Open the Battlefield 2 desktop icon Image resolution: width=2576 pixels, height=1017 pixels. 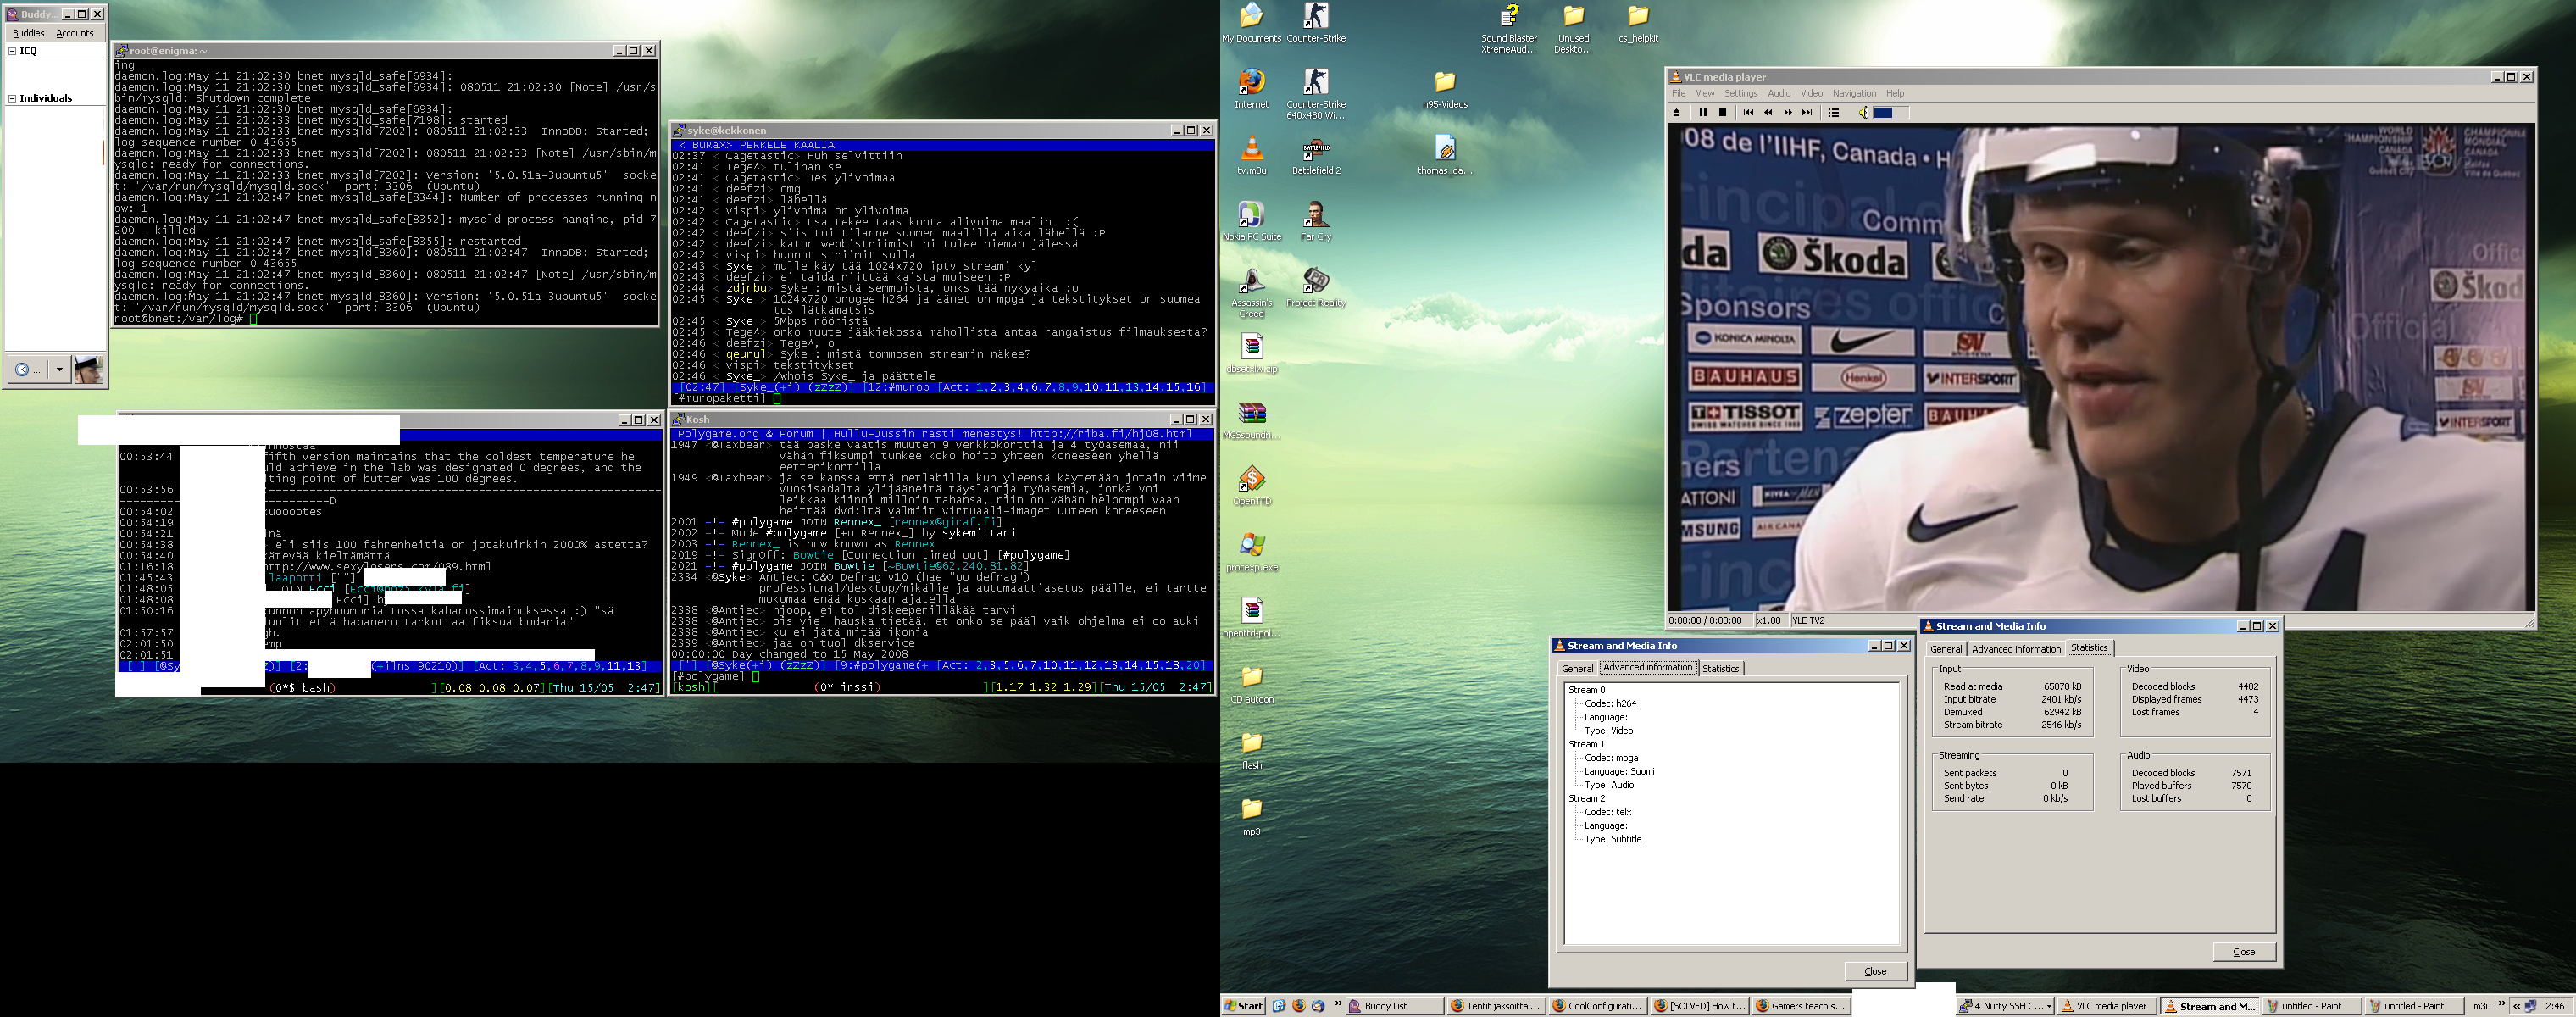pos(1315,151)
